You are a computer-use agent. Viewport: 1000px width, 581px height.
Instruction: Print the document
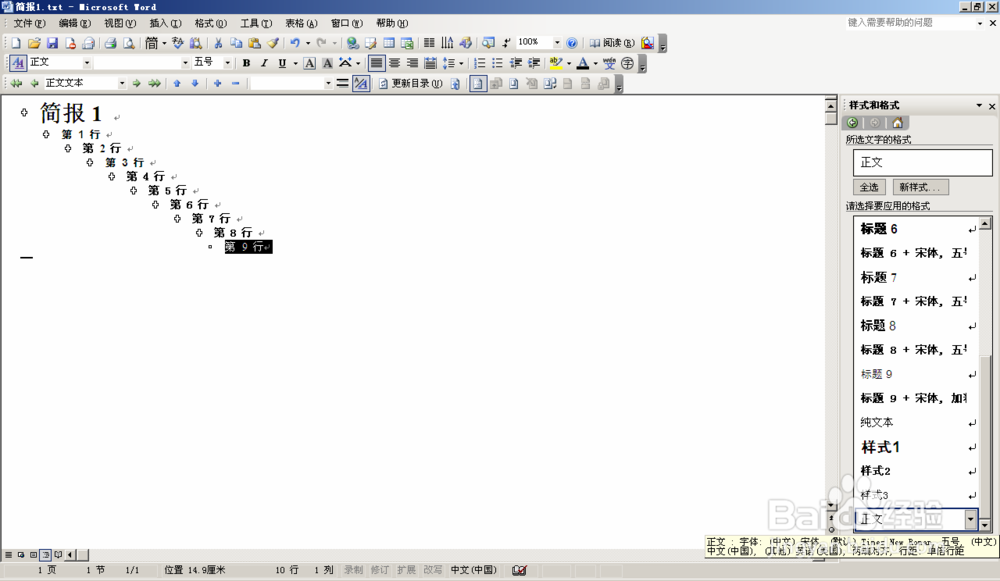coord(110,43)
